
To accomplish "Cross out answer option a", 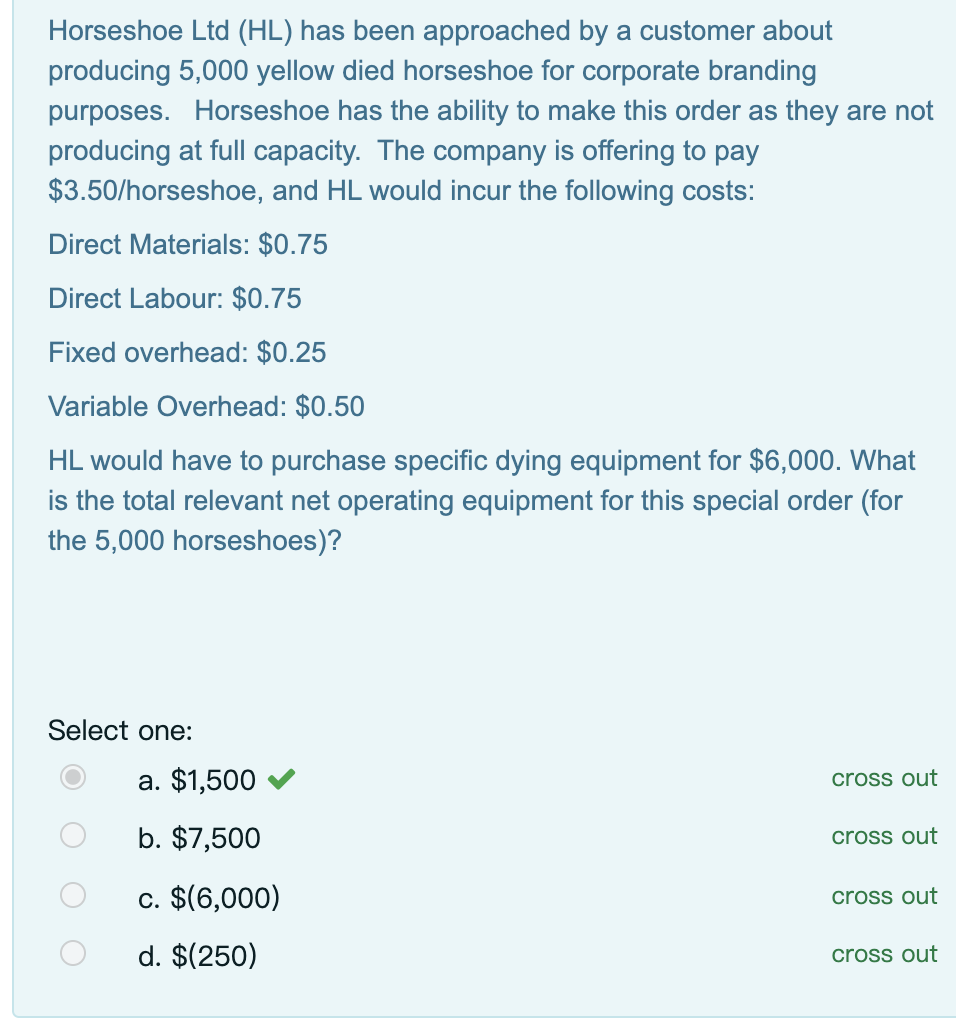I will pos(884,778).
